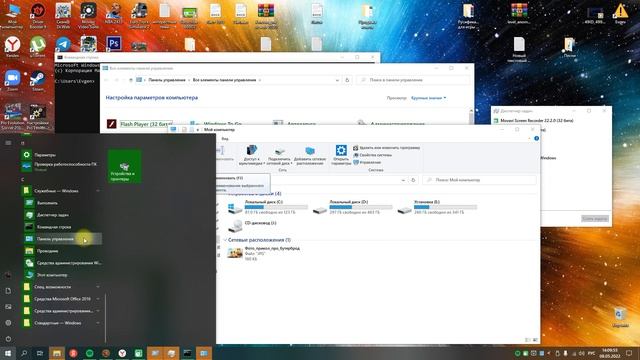Open Photoshop desktop shortcut
The image size is (640, 360).
point(114,43)
